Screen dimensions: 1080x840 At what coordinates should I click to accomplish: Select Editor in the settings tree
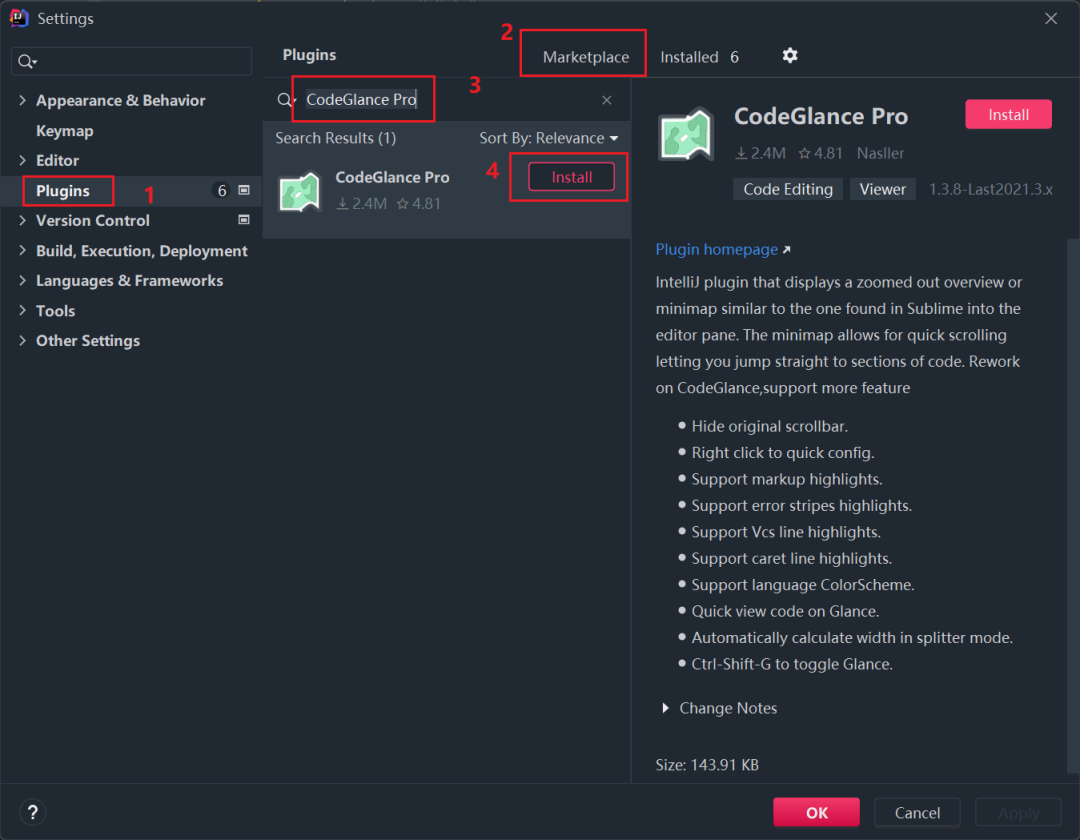tap(57, 160)
